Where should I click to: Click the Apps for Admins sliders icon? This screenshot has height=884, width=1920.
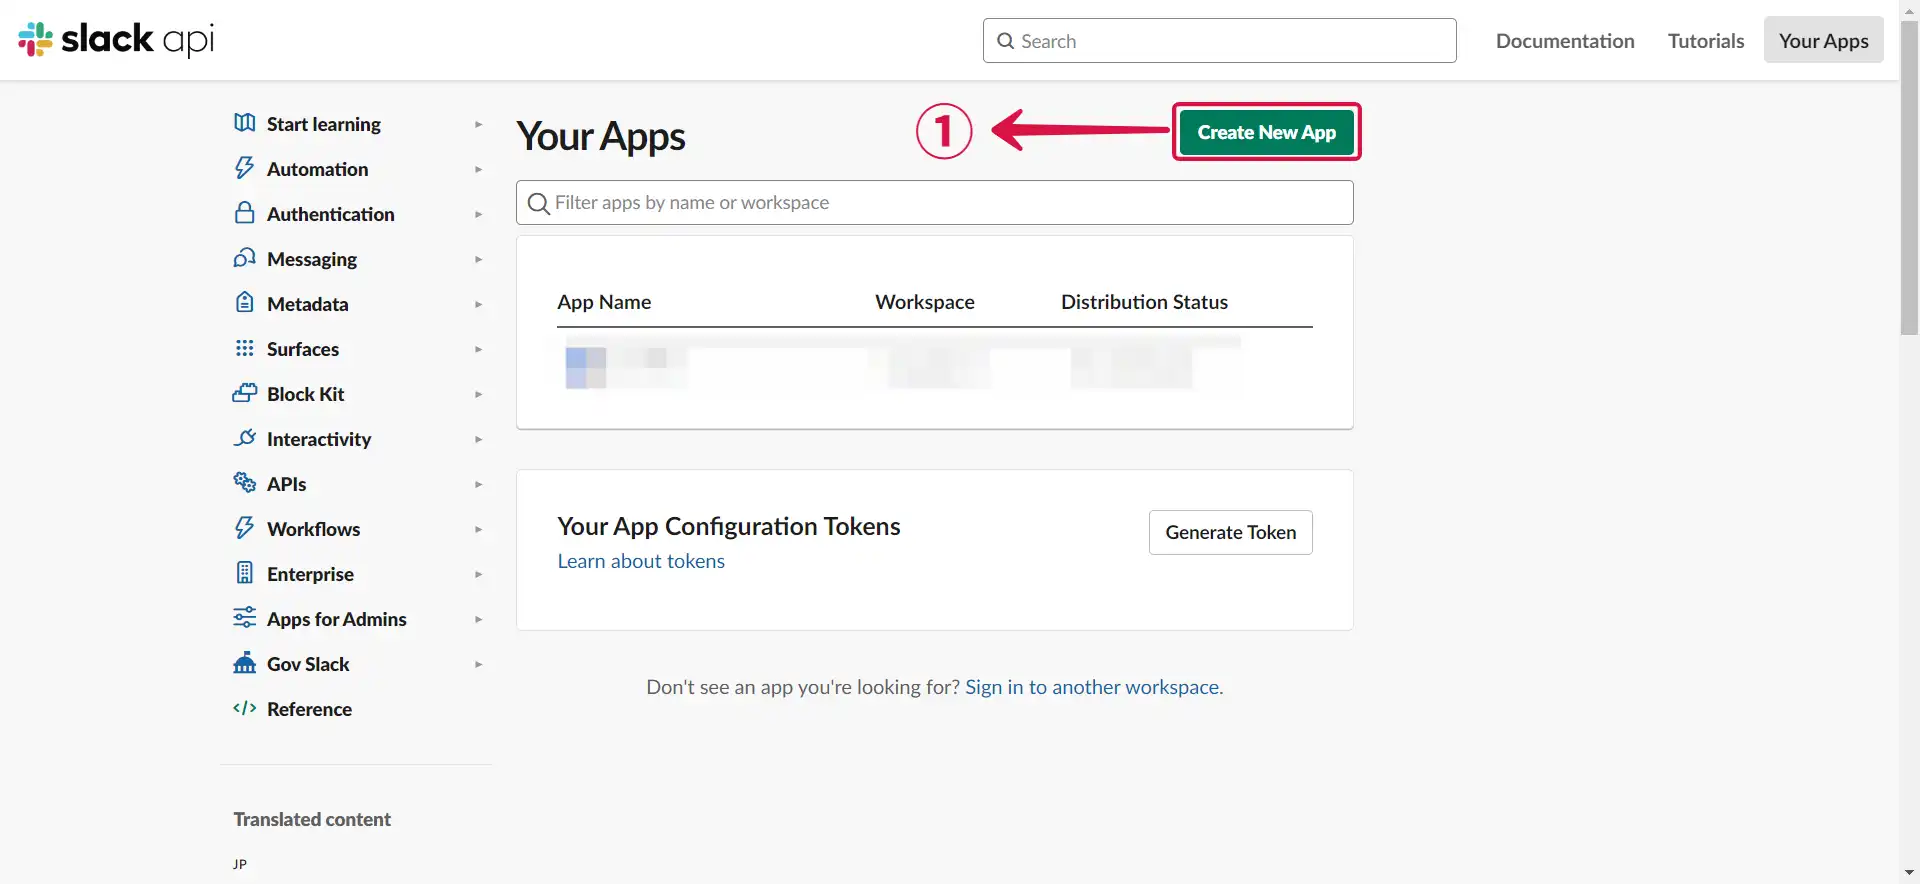coord(244,618)
